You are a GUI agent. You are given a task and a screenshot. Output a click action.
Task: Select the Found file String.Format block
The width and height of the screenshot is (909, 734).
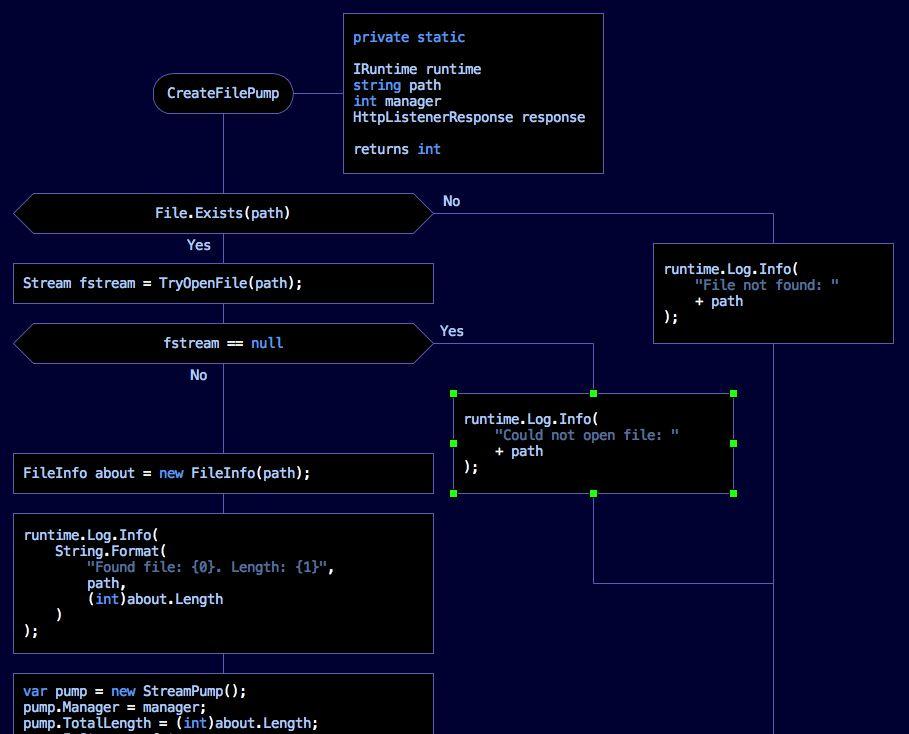click(x=223, y=583)
